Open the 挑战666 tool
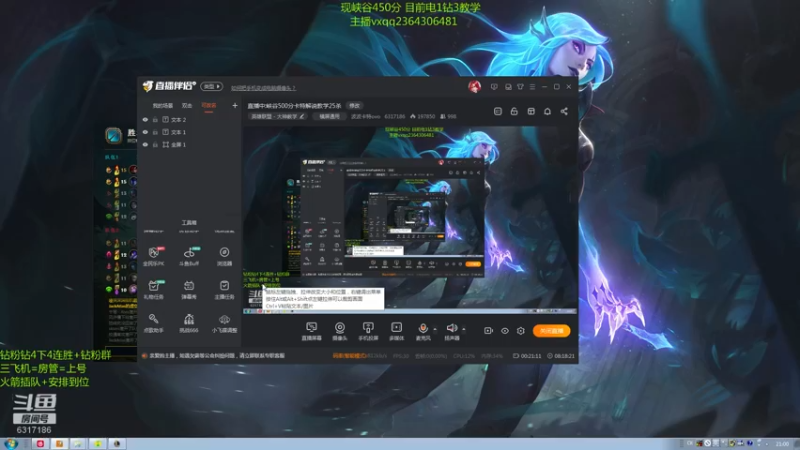 pyautogui.click(x=189, y=323)
